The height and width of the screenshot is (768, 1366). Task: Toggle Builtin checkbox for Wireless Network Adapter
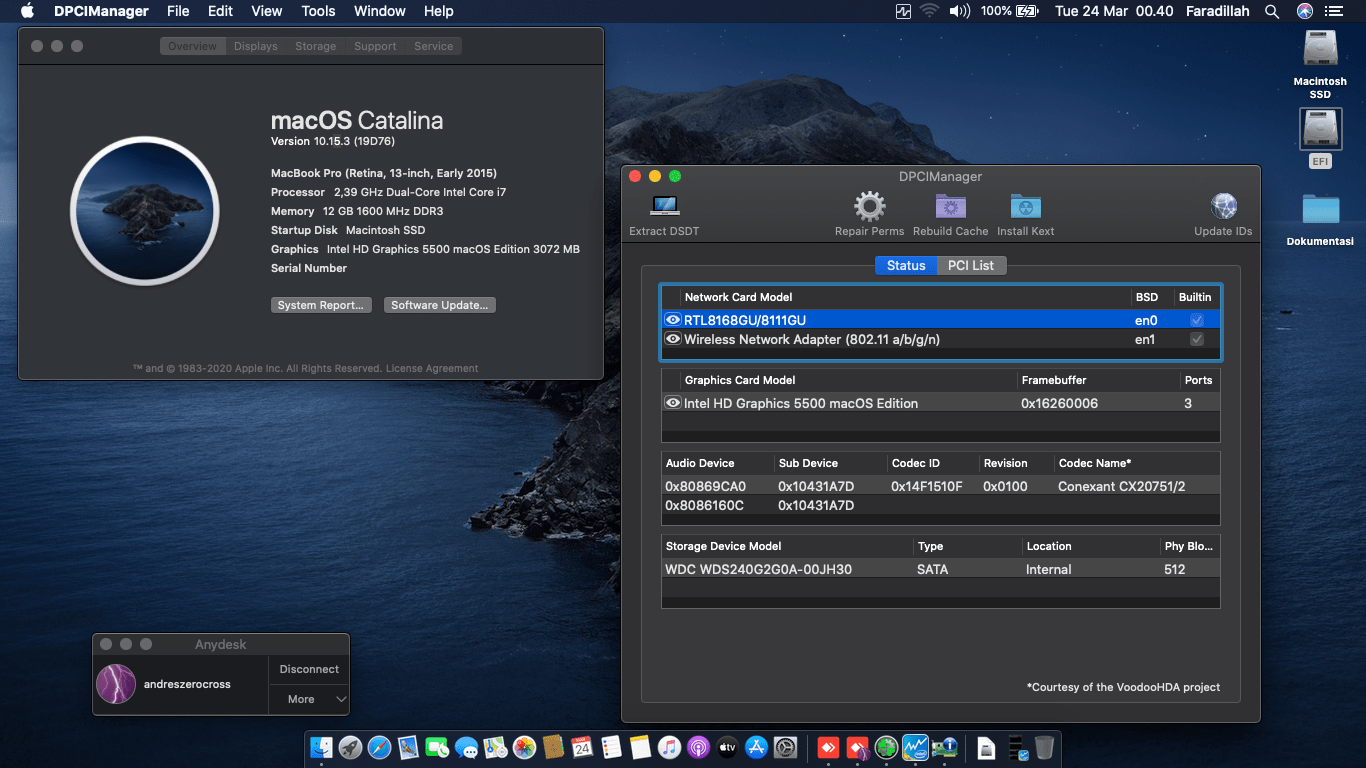[1196, 340]
